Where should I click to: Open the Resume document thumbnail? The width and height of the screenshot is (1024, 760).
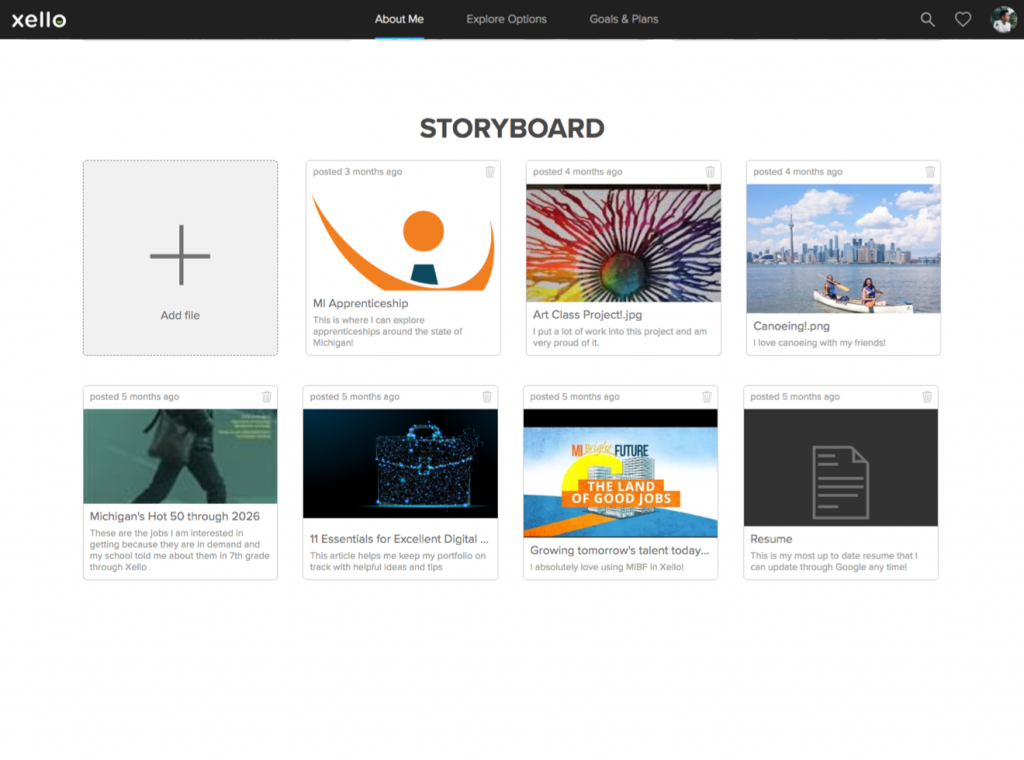(840, 468)
